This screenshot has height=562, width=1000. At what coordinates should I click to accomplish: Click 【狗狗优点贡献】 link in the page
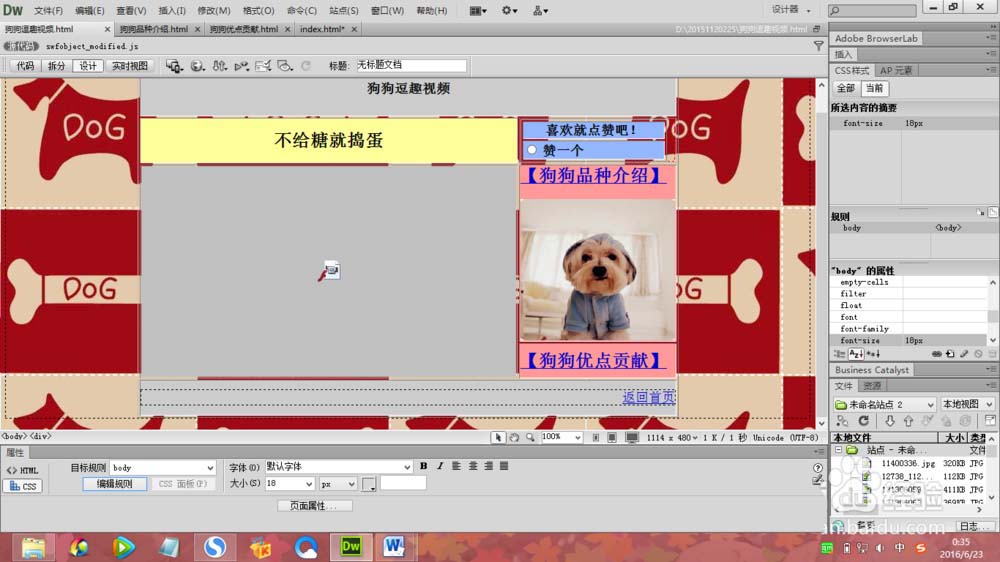pos(594,360)
